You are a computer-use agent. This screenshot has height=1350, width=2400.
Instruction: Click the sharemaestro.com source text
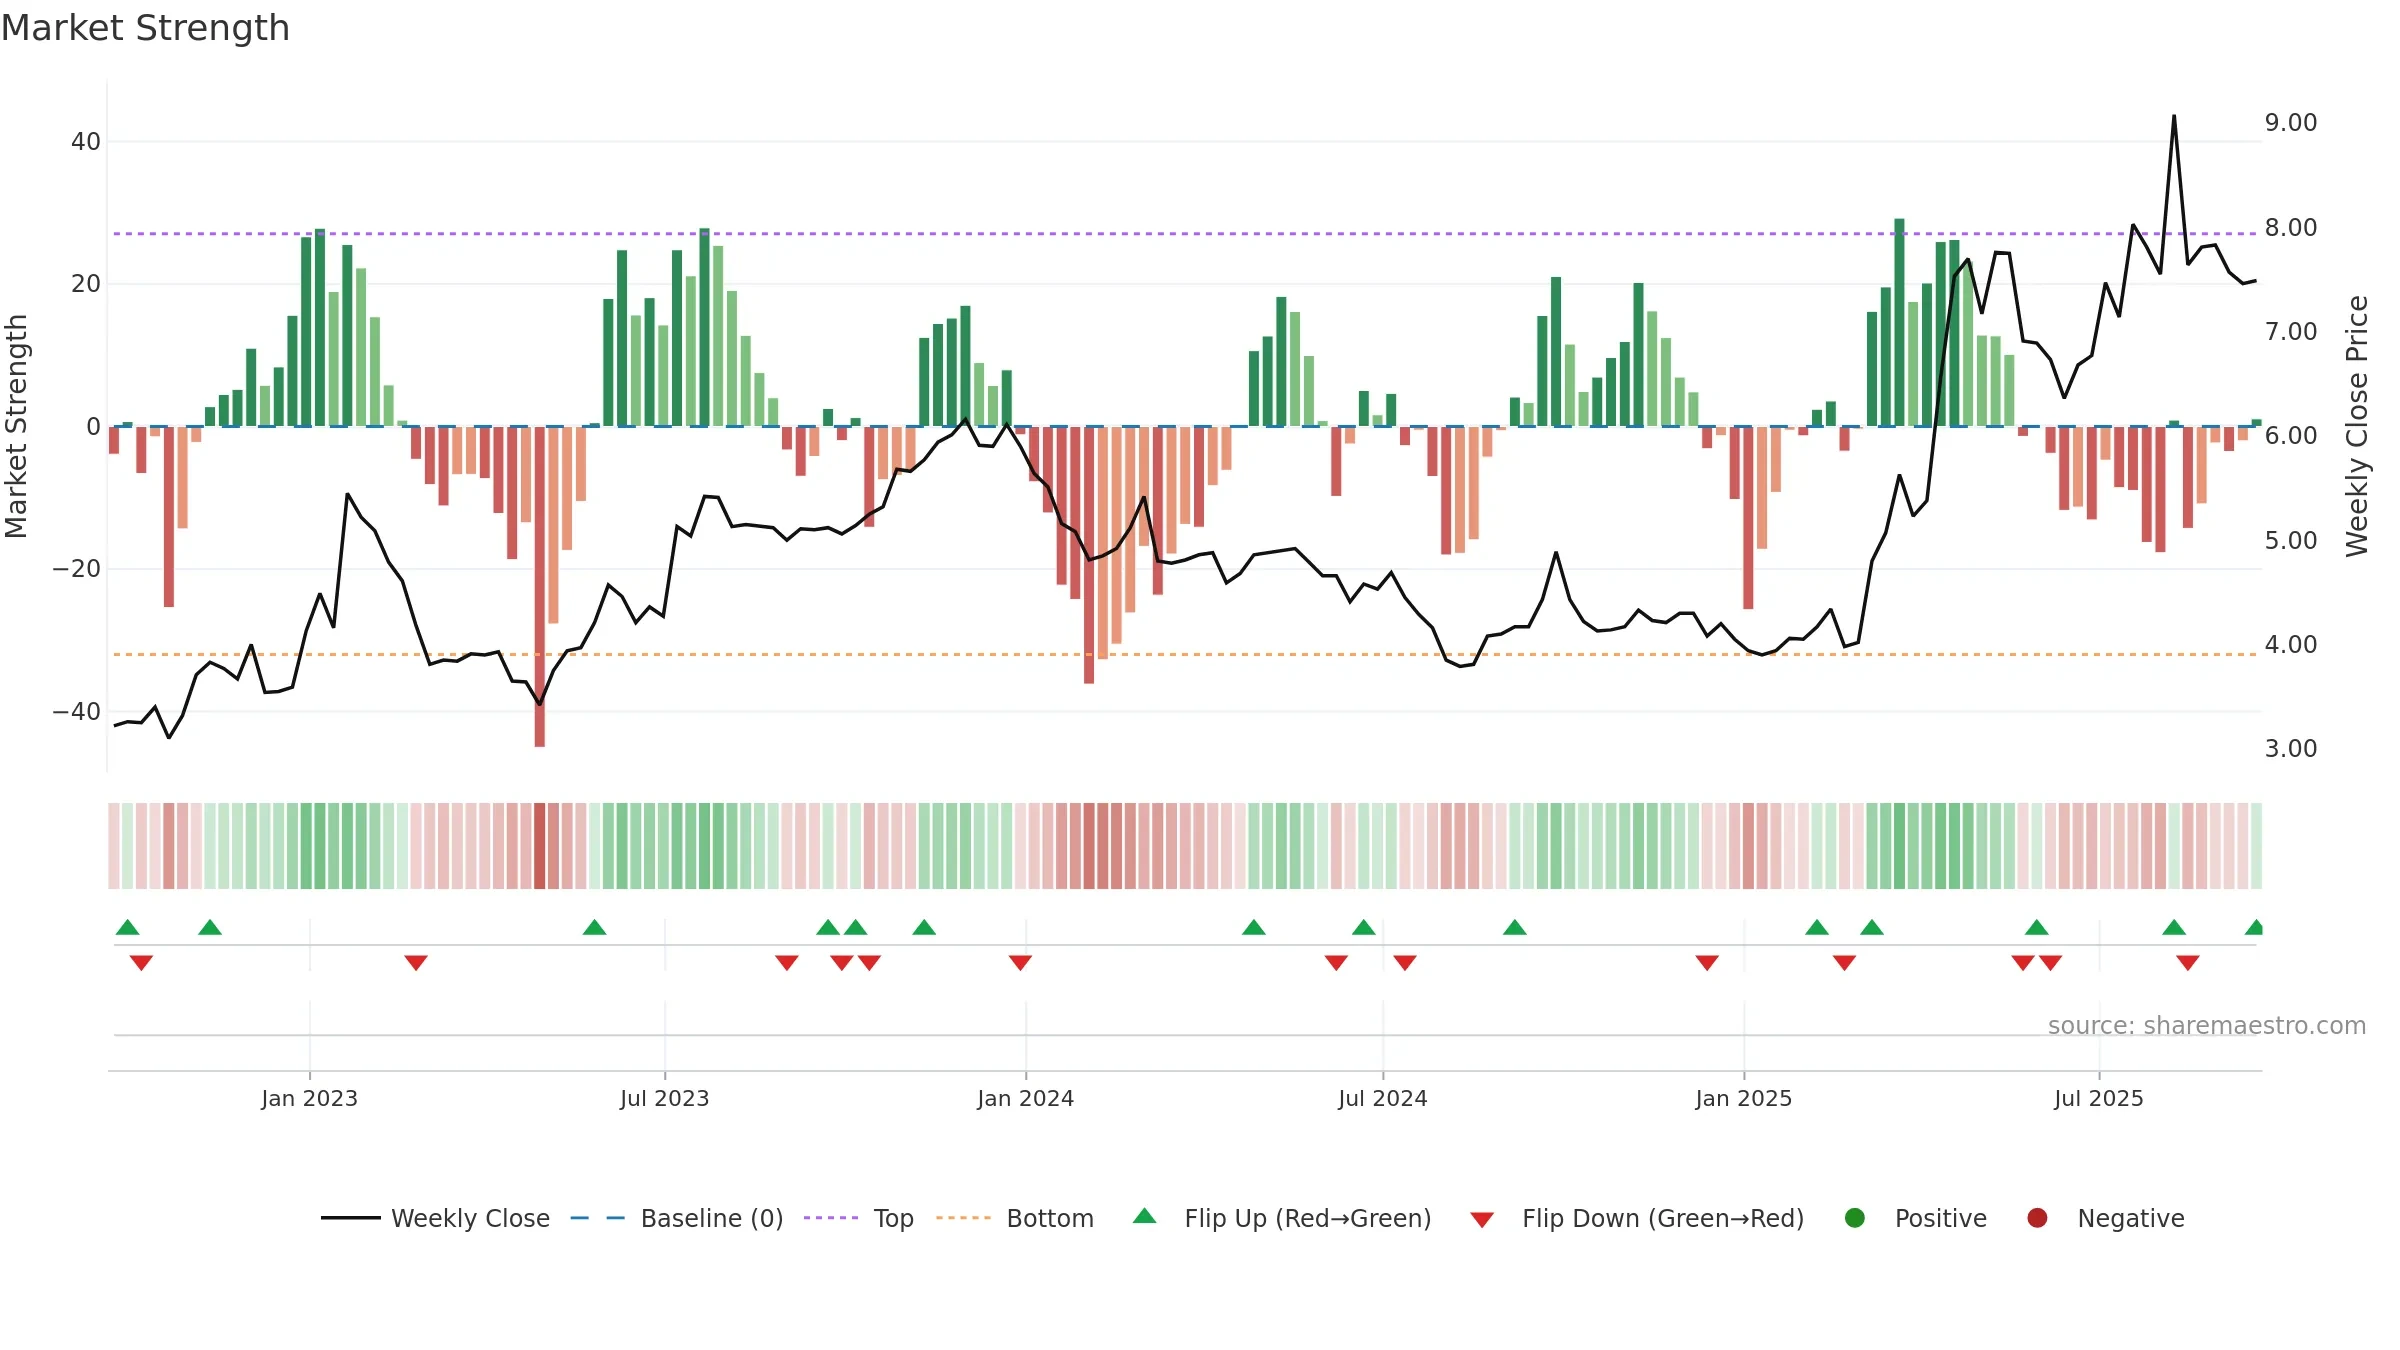2207,1025
